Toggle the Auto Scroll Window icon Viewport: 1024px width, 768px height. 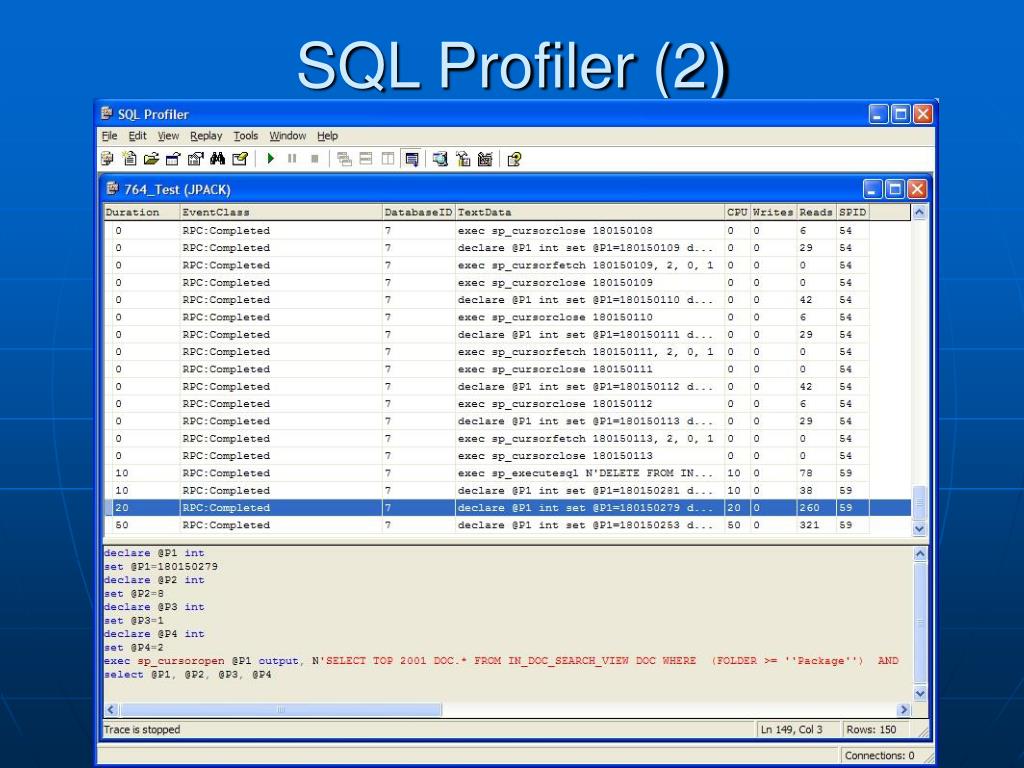click(411, 159)
